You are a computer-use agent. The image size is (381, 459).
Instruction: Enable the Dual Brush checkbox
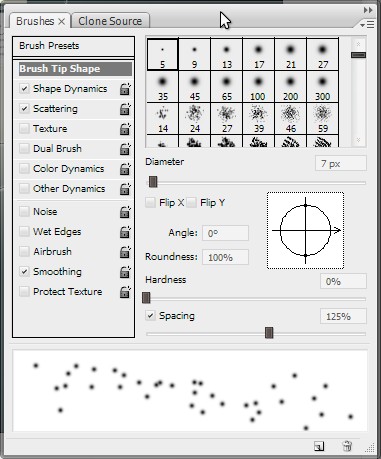pyautogui.click(x=24, y=148)
